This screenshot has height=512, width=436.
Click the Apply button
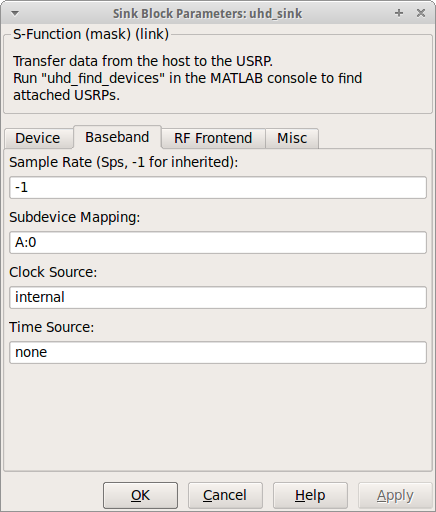pos(395,495)
